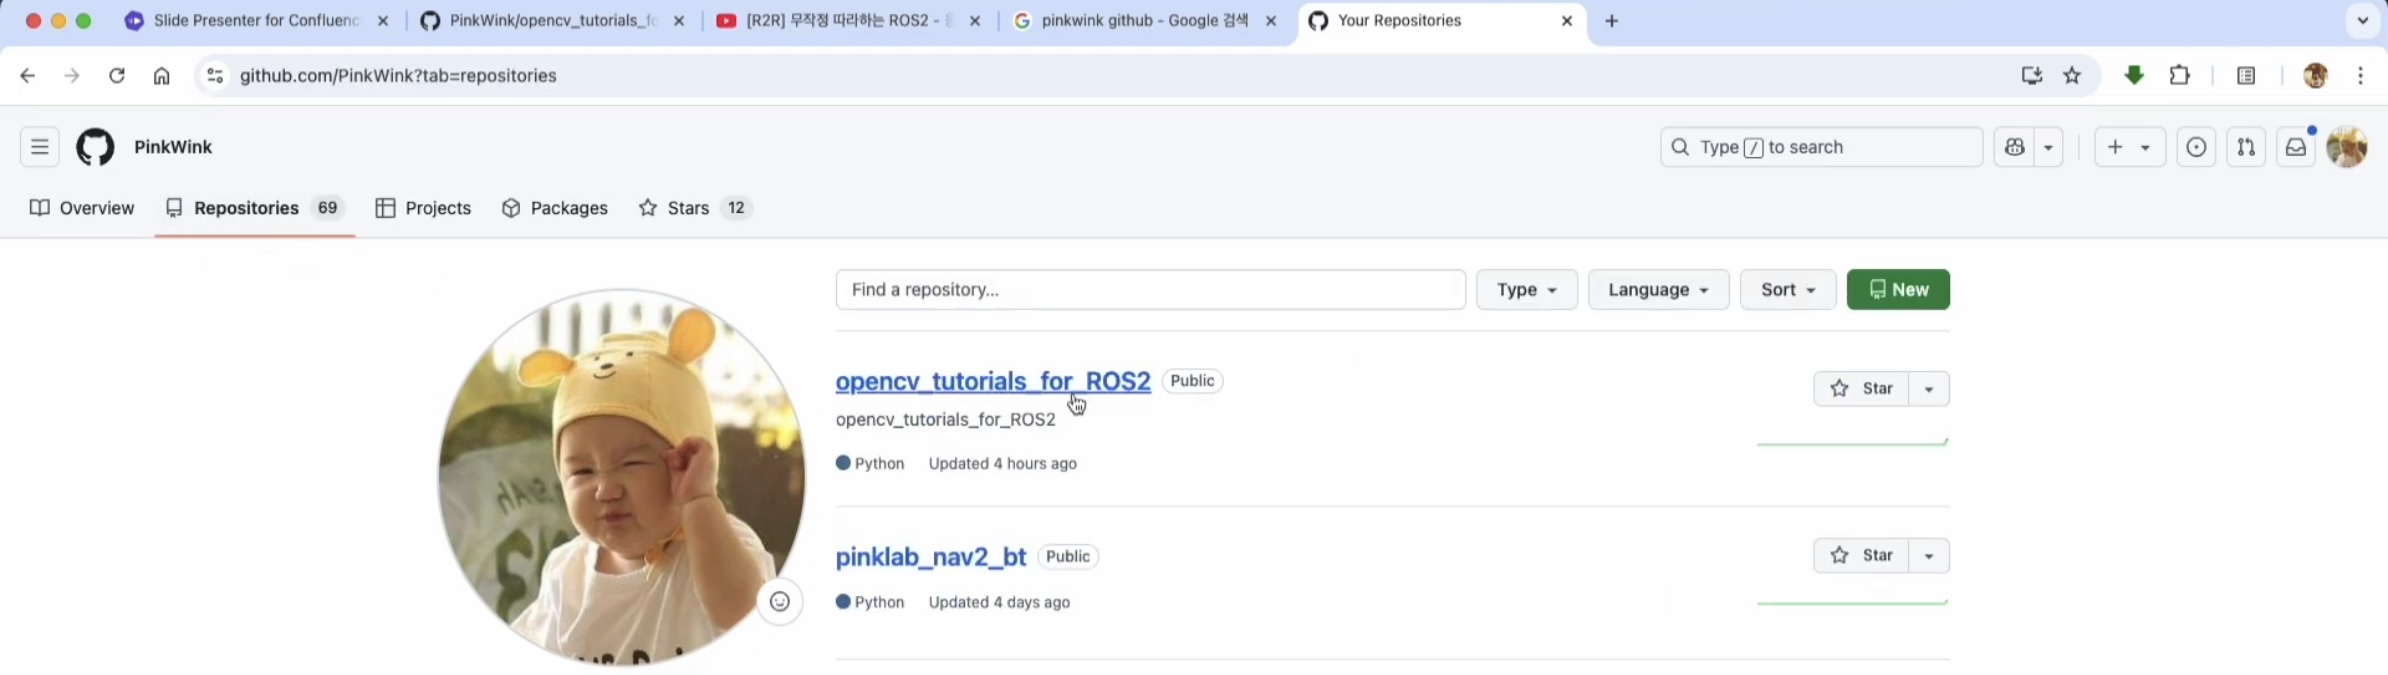
Task: Bookmark this page with star icon
Action: coord(2072,76)
